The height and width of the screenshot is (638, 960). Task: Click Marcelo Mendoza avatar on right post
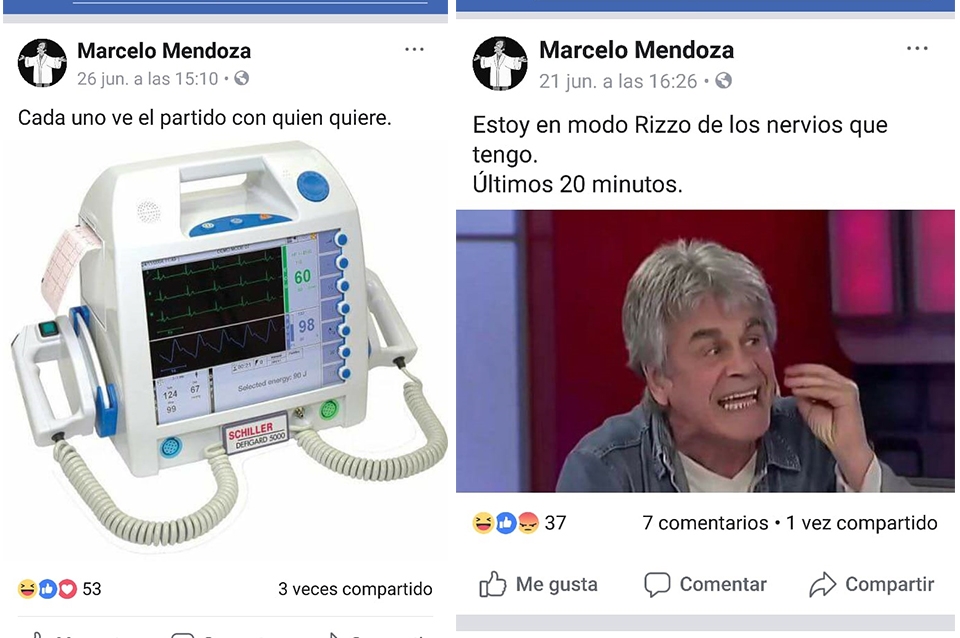(x=500, y=64)
